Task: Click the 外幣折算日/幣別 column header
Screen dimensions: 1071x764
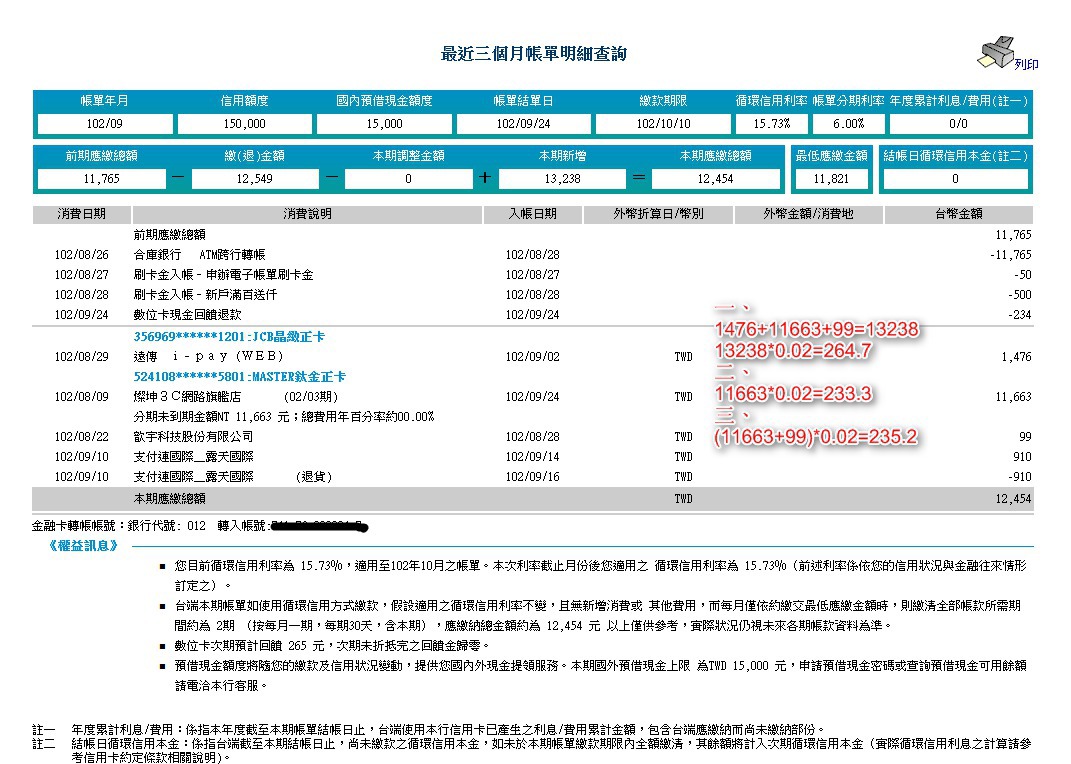Action: point(658,214)
